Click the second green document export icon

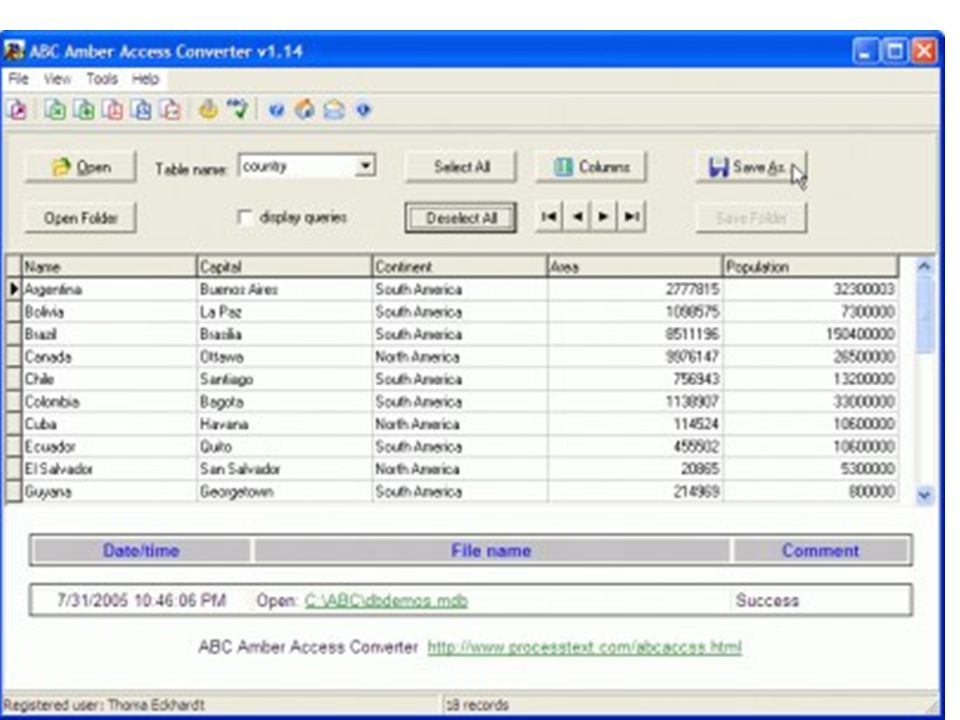84,110
